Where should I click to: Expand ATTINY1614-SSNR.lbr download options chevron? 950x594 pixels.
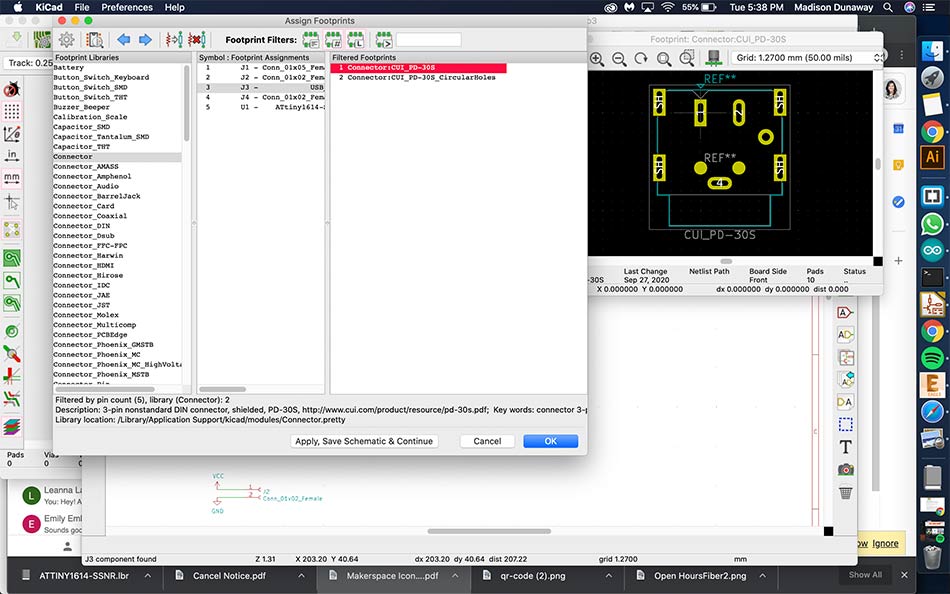(148, 576)
